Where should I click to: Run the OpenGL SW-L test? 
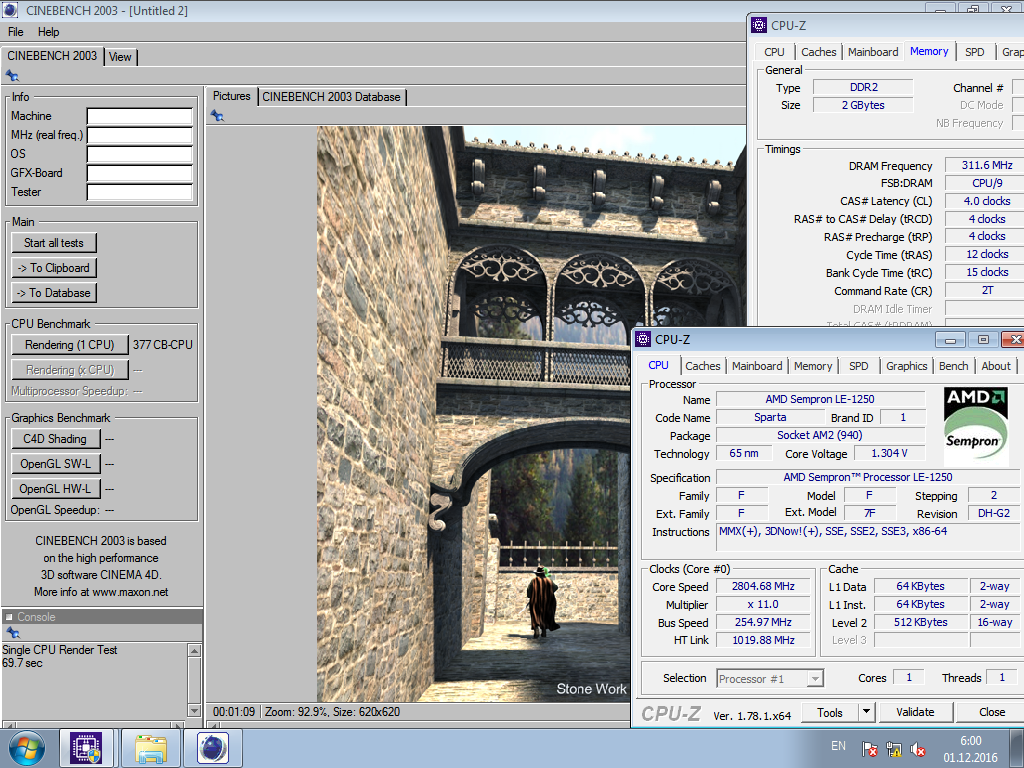point(56,464)
